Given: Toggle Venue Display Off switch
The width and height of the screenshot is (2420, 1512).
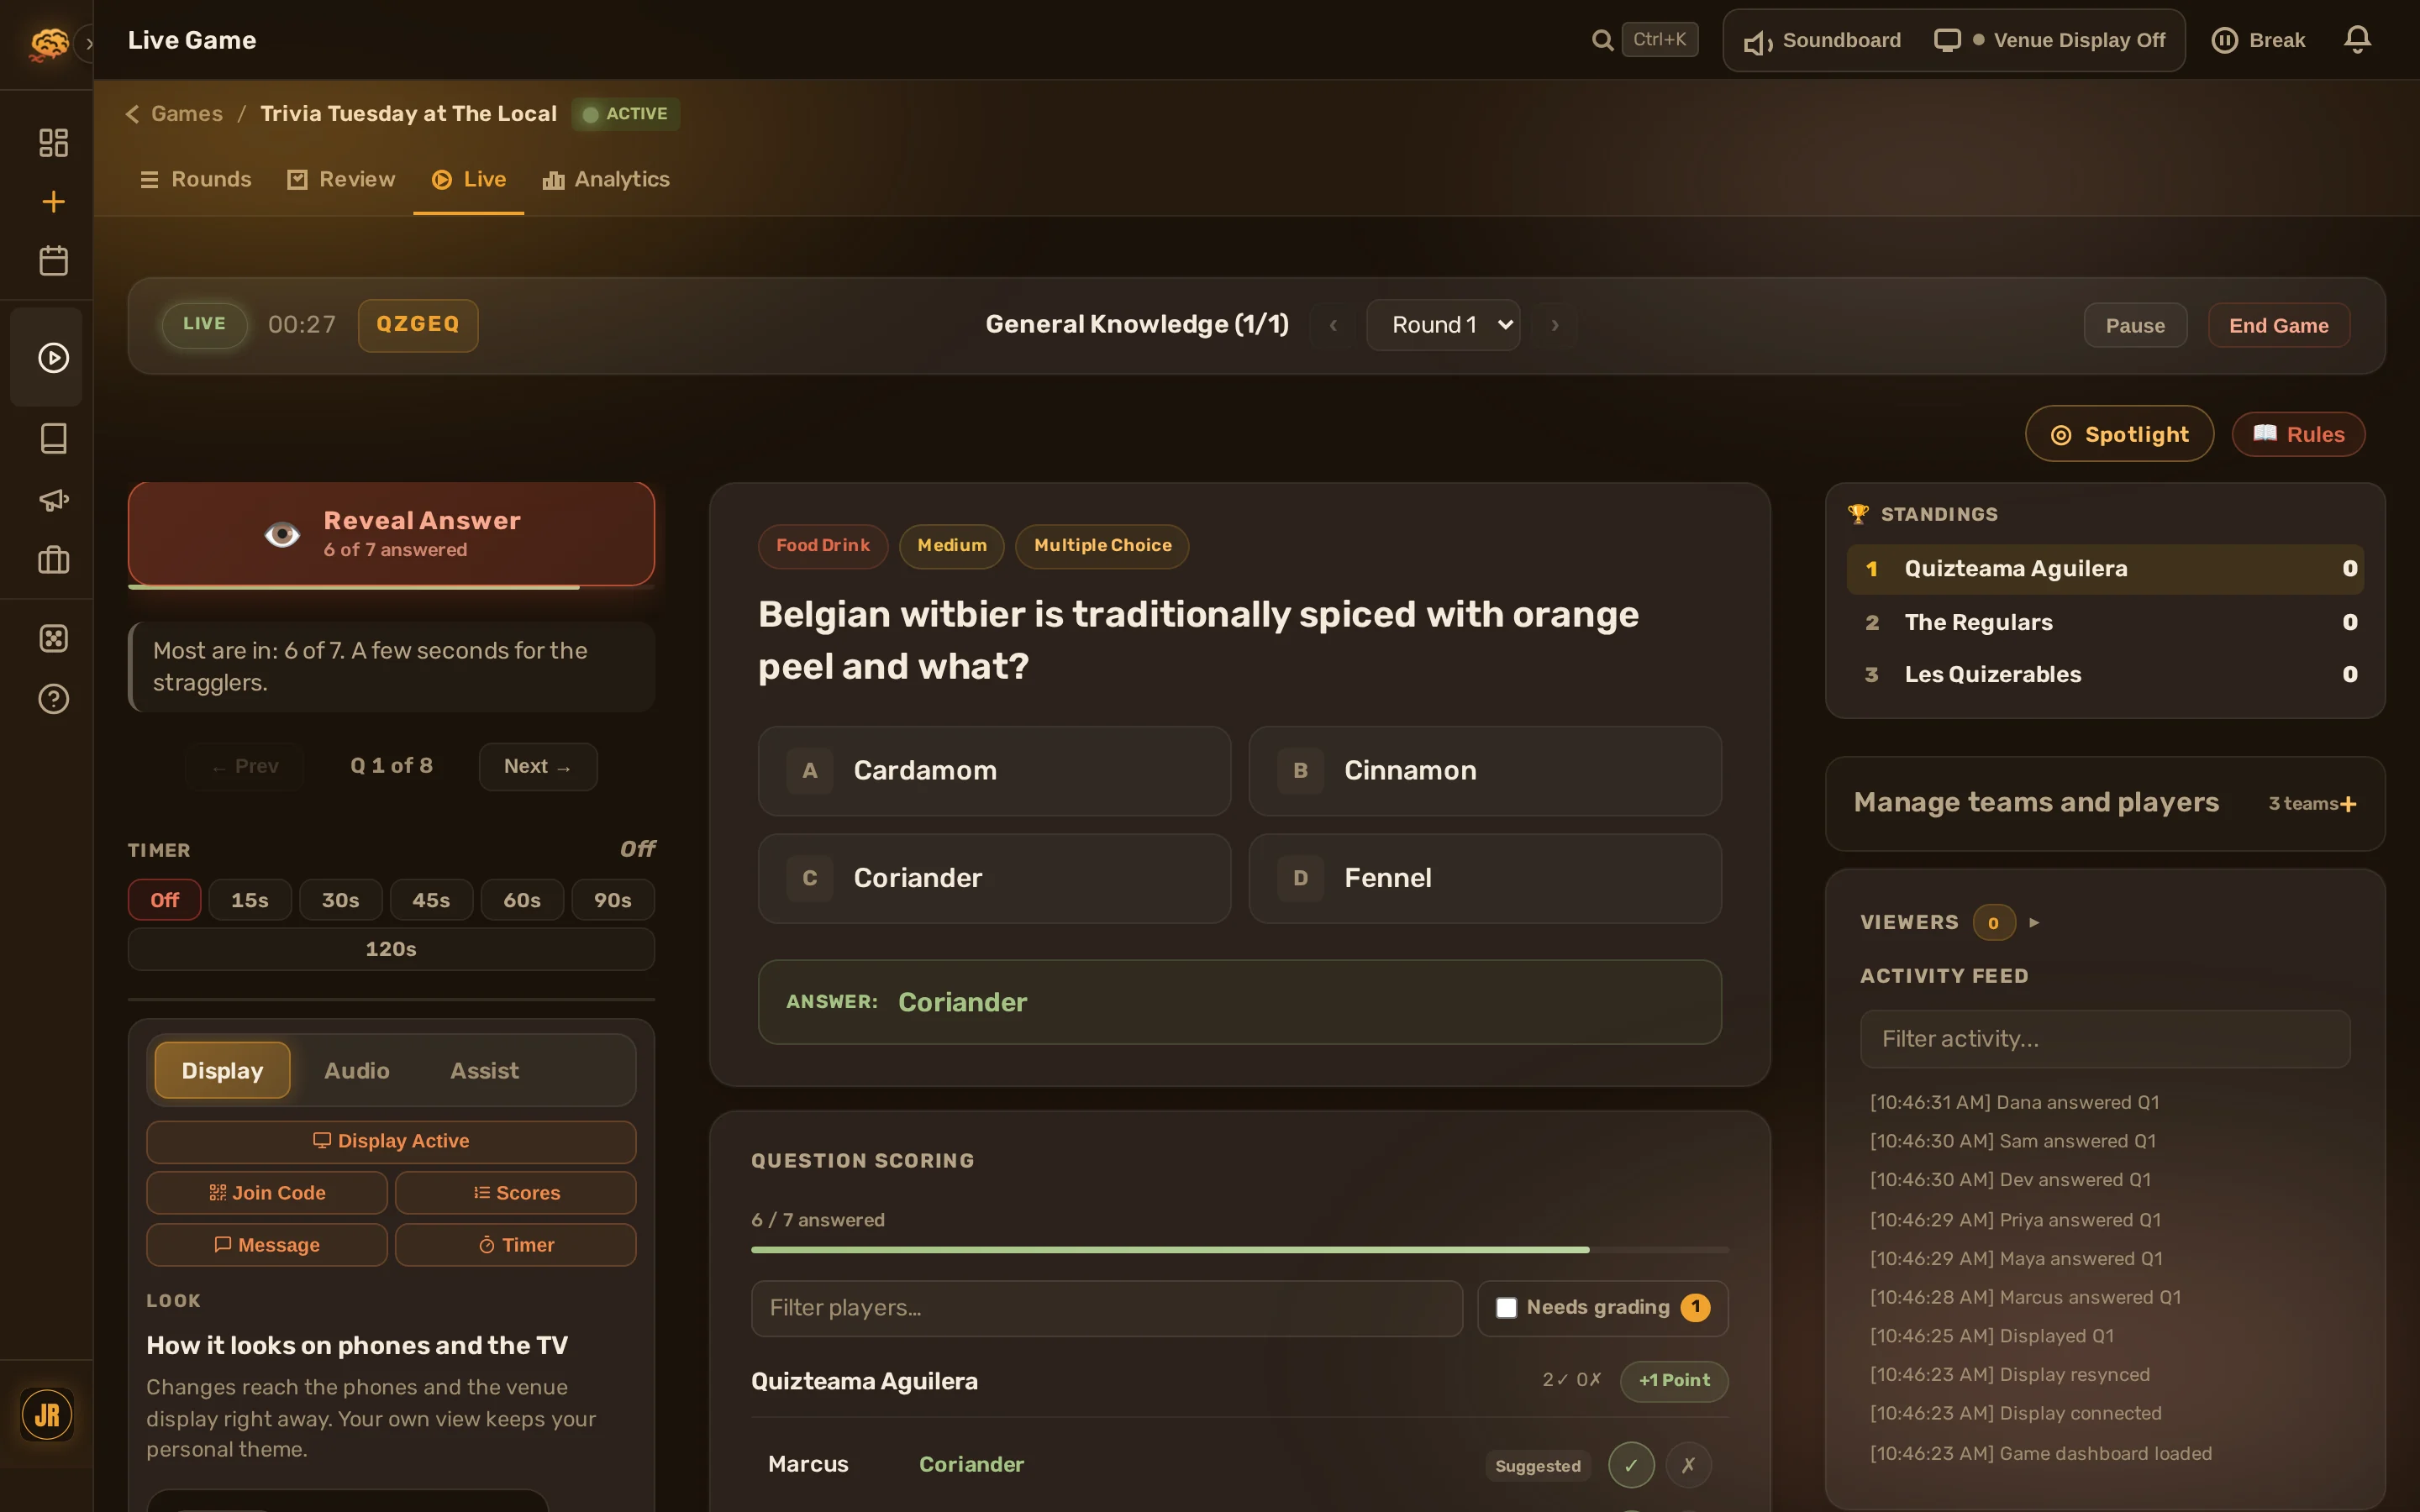Looking at the screenshot, I should (x=2050, y=40).
